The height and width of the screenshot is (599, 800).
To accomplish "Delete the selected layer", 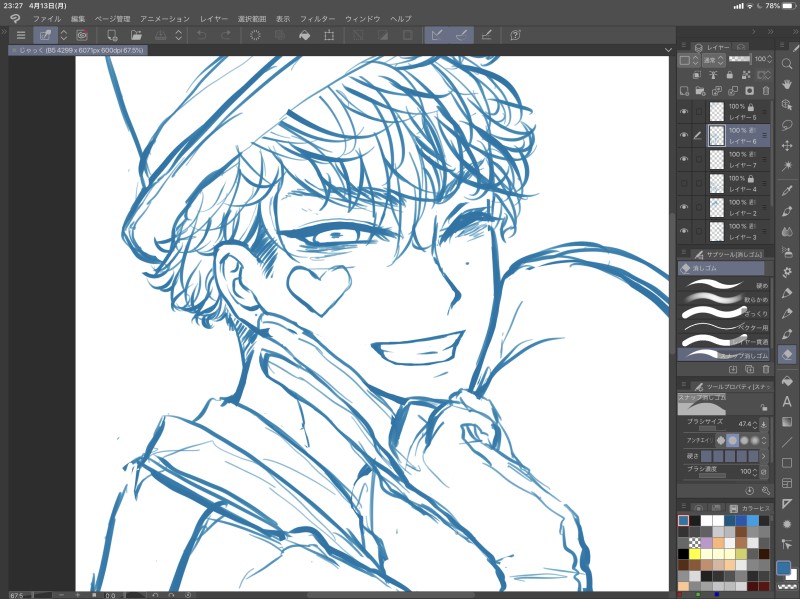I will click(766, 91).
